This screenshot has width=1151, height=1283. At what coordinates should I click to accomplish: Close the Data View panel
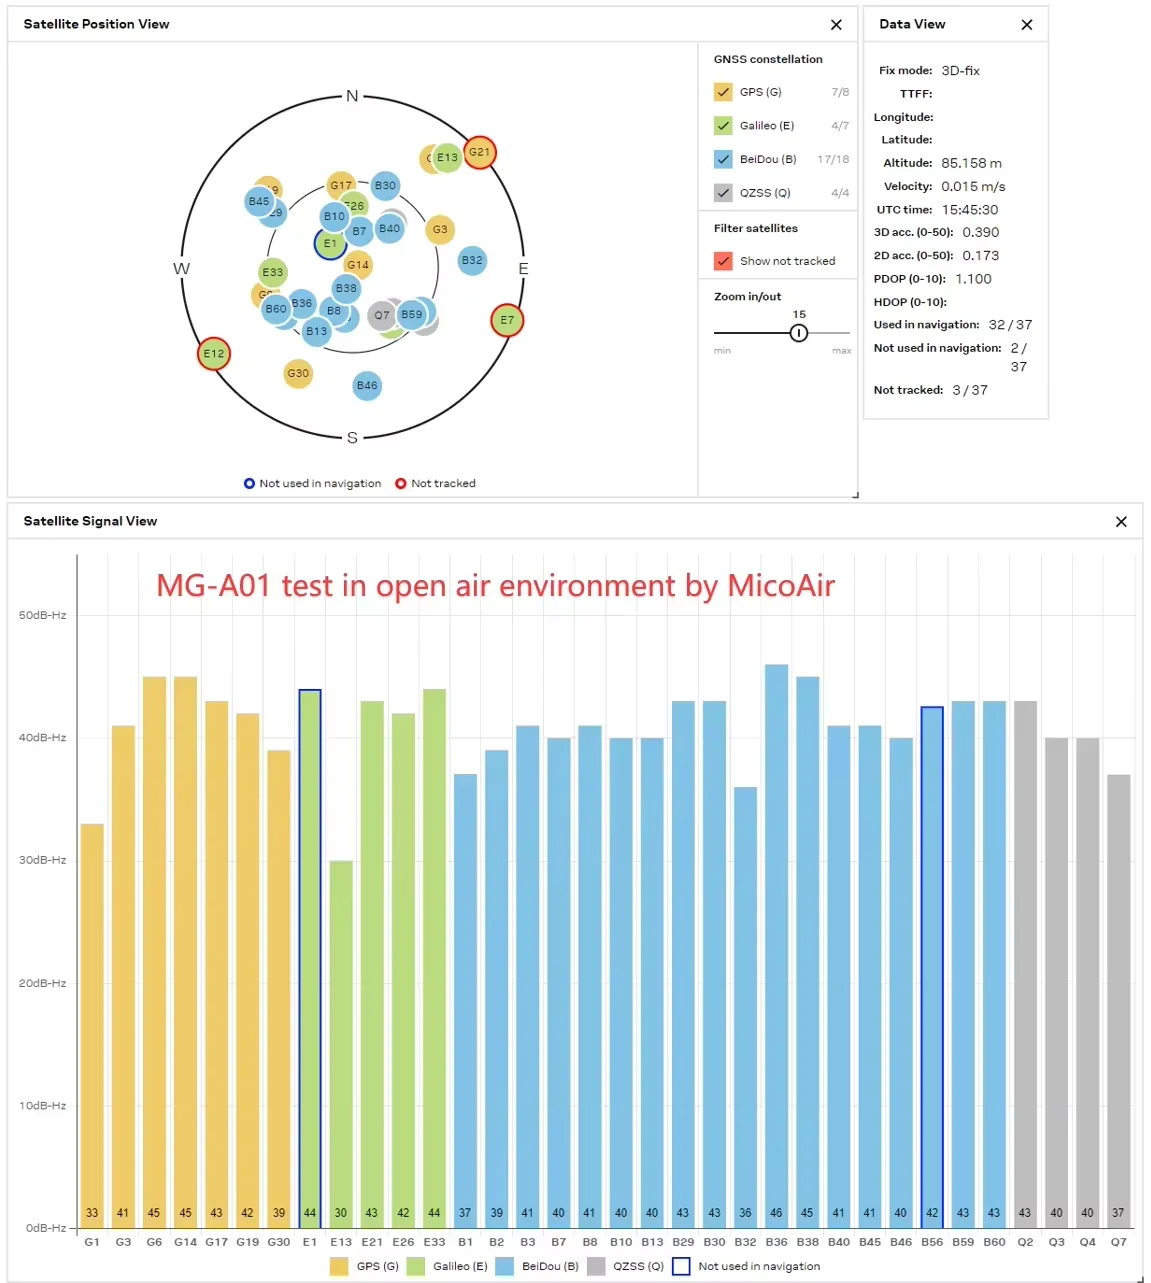point(1026,25)
